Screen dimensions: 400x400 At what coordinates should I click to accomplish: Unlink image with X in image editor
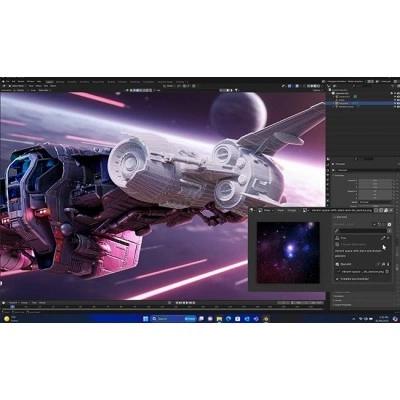point(391,210)
